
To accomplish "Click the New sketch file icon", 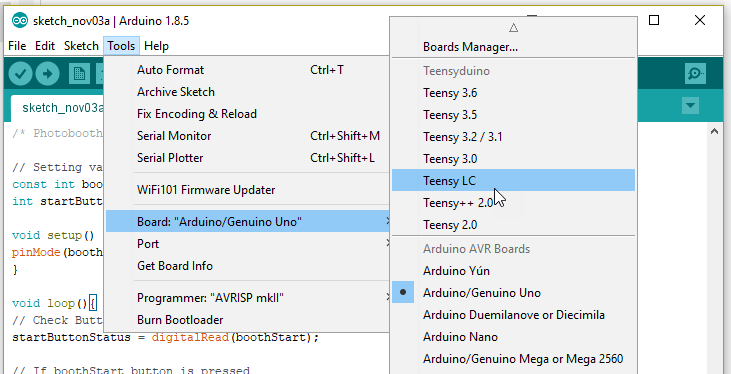I will [x=79, y=74].
